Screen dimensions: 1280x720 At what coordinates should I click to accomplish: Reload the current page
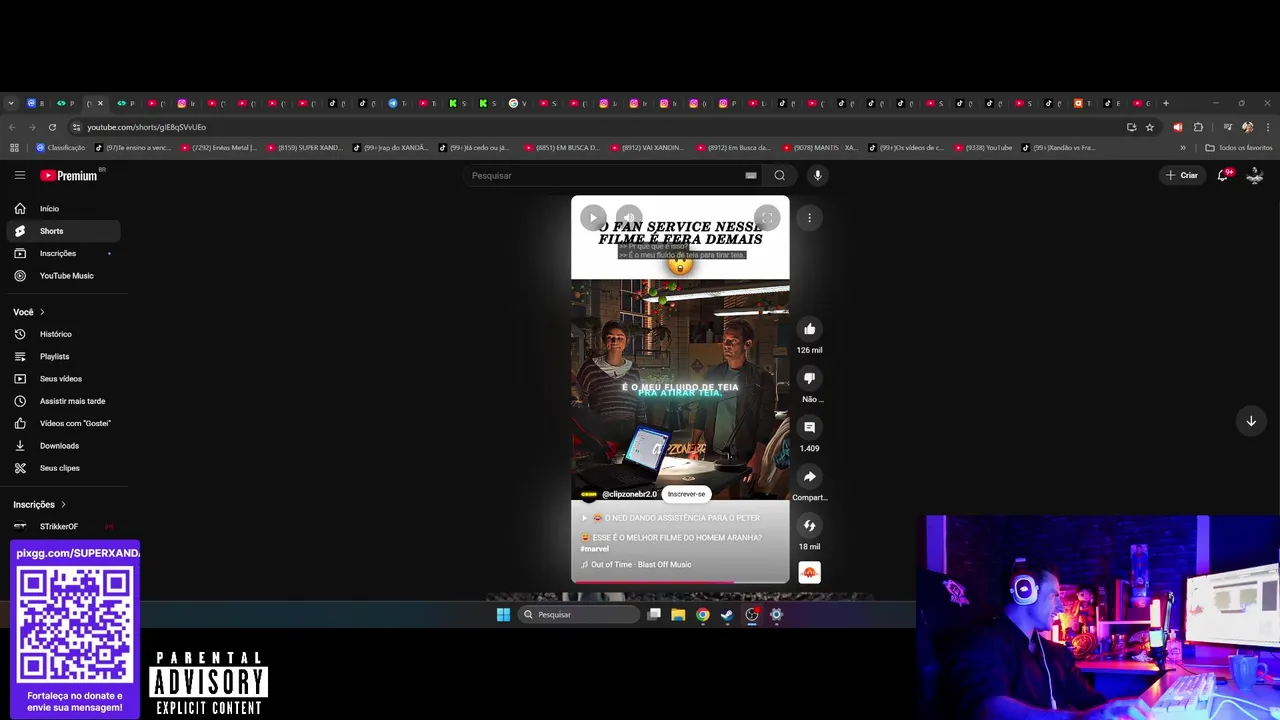52,127
